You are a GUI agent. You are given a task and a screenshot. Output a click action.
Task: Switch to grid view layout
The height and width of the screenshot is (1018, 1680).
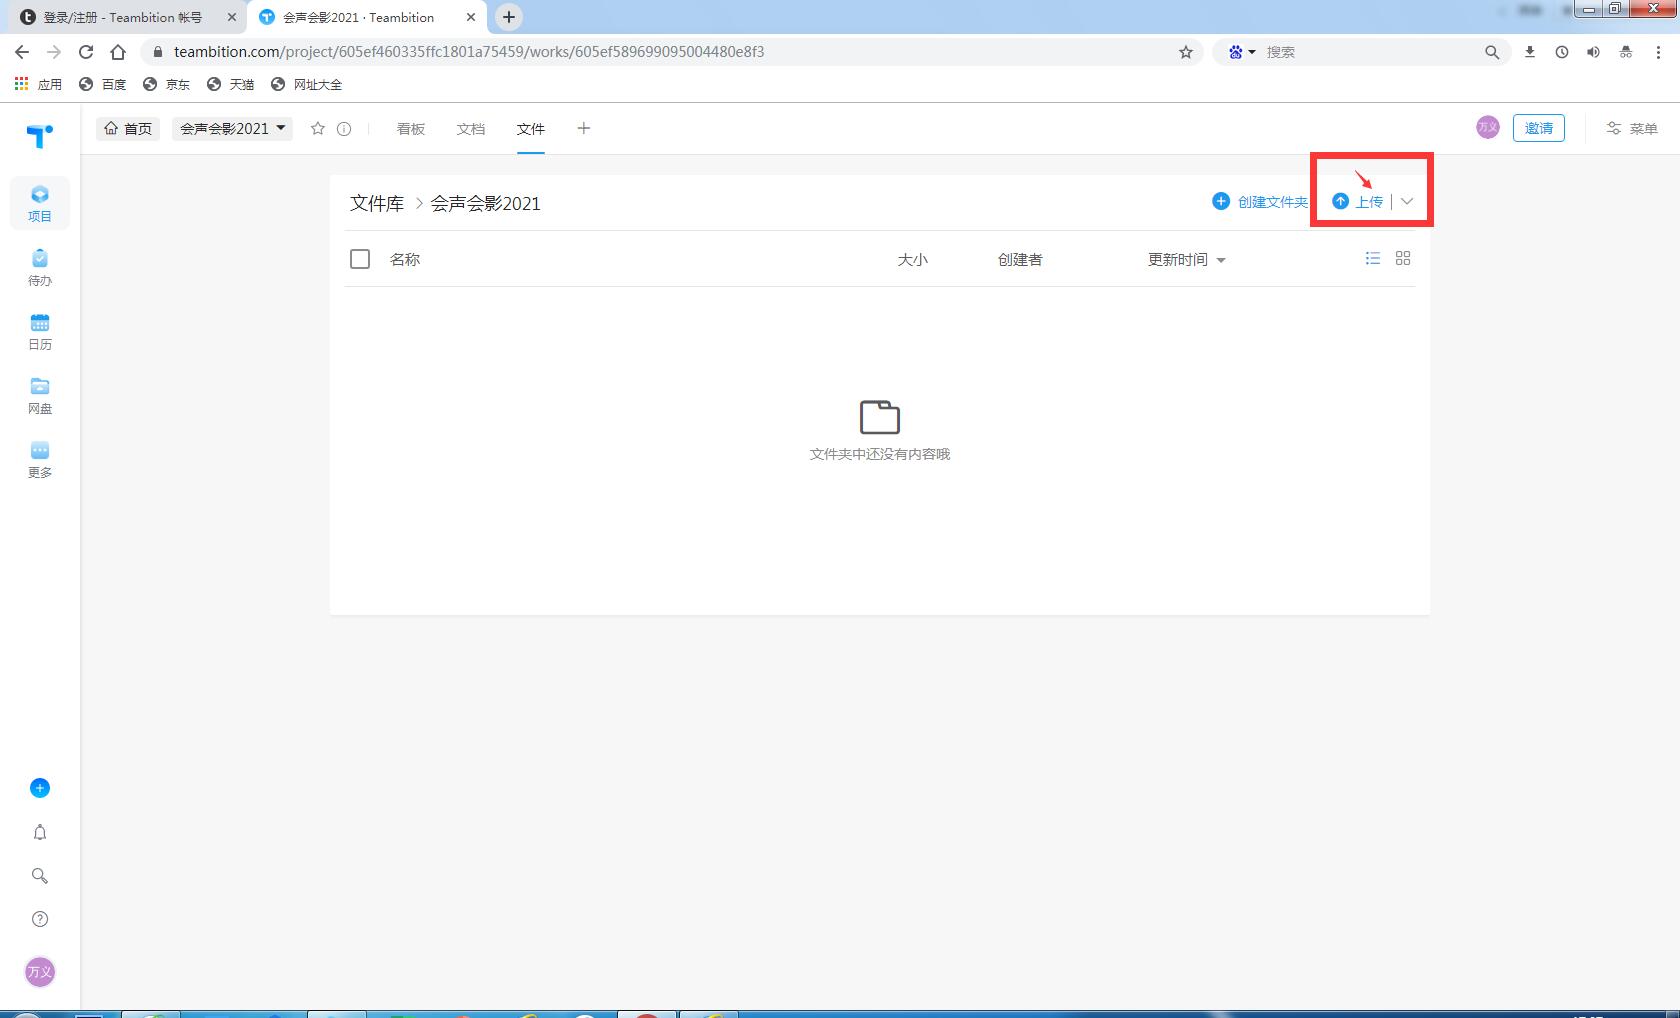click(1403, 258)
